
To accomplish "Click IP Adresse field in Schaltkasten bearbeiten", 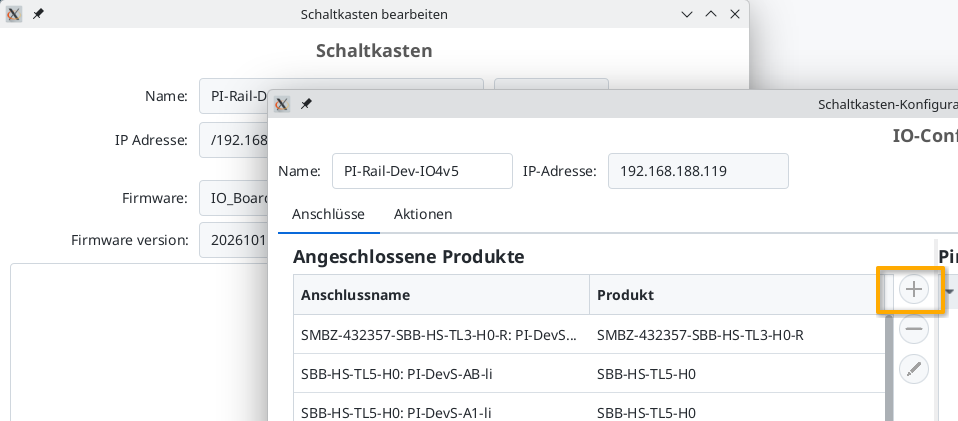I will point(233,141).
